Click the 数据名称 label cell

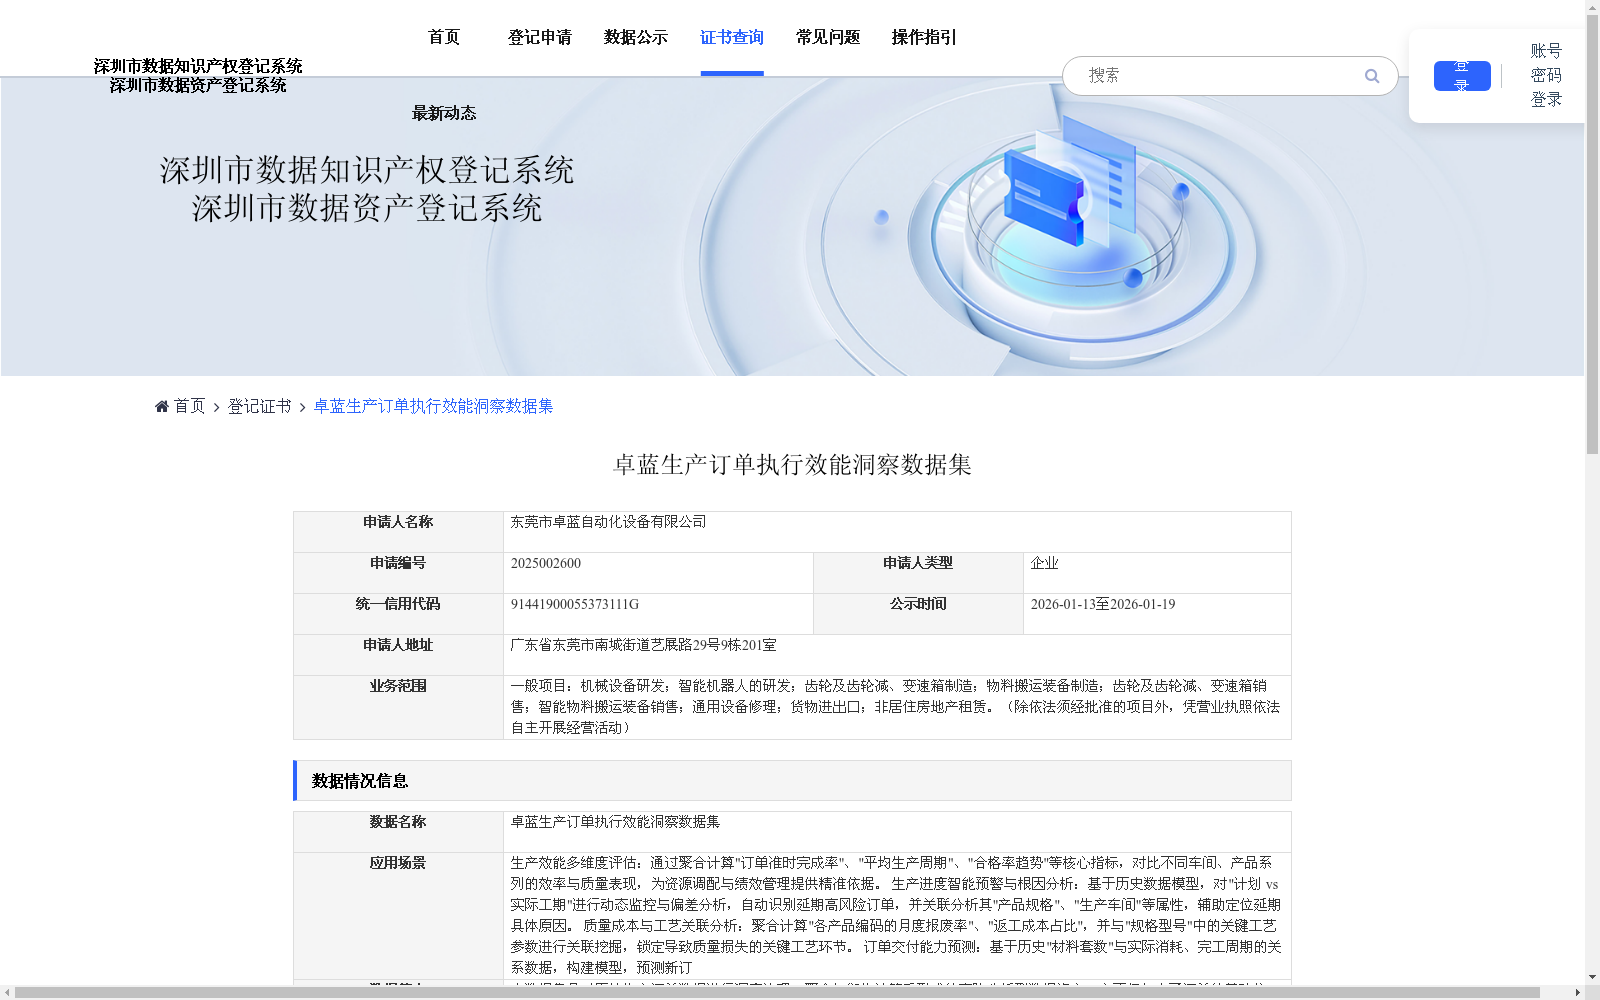(x=398, y=832)
